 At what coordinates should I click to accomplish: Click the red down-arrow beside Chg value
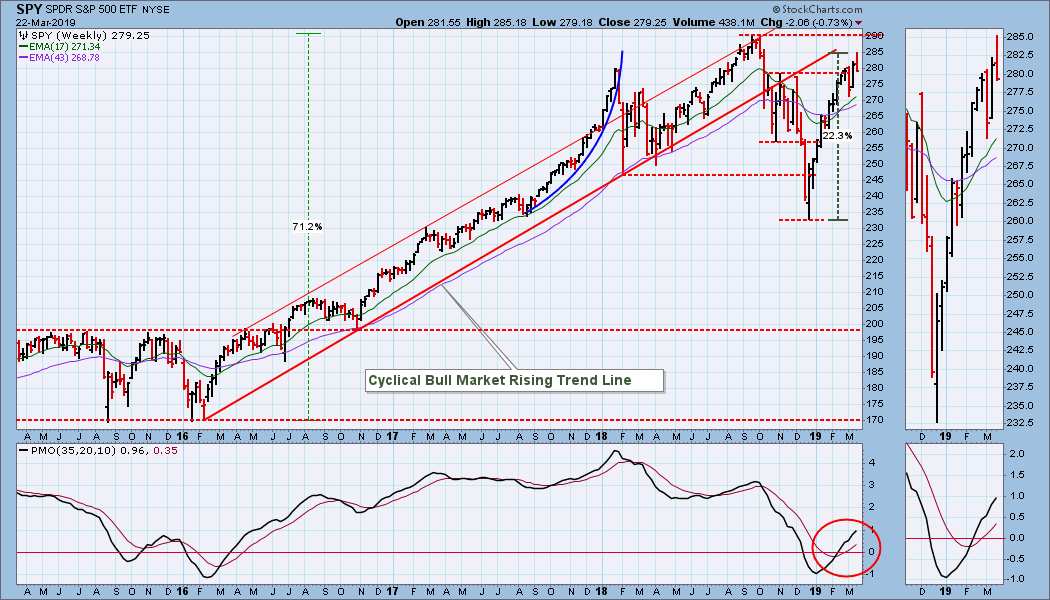(x=859, y=23)
